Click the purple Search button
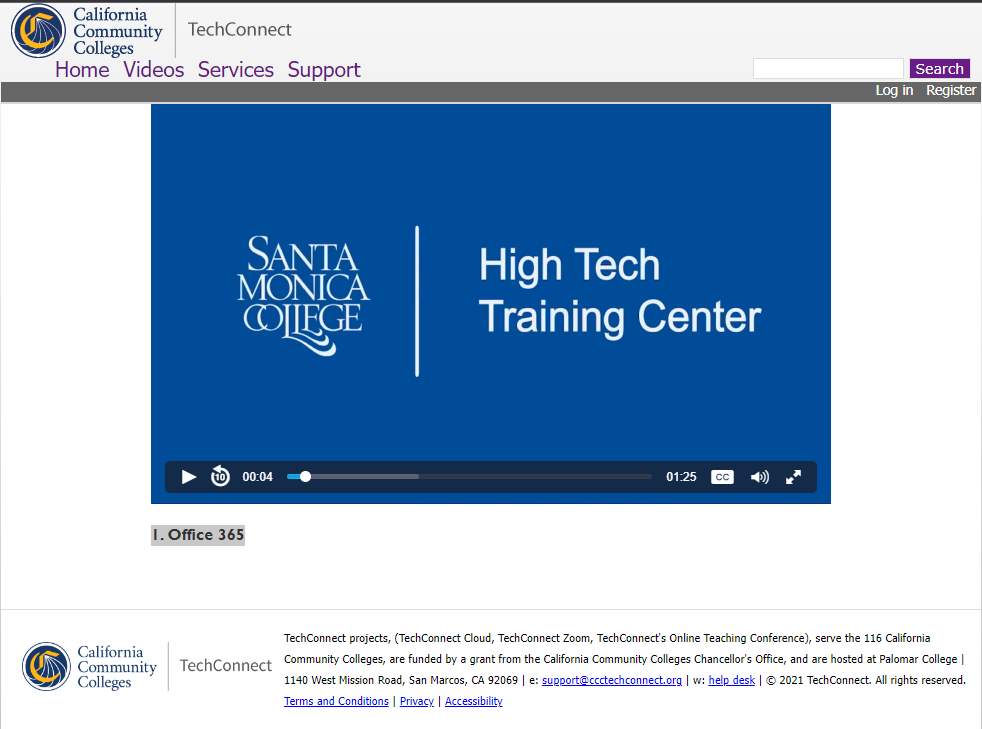 [939, 68]
